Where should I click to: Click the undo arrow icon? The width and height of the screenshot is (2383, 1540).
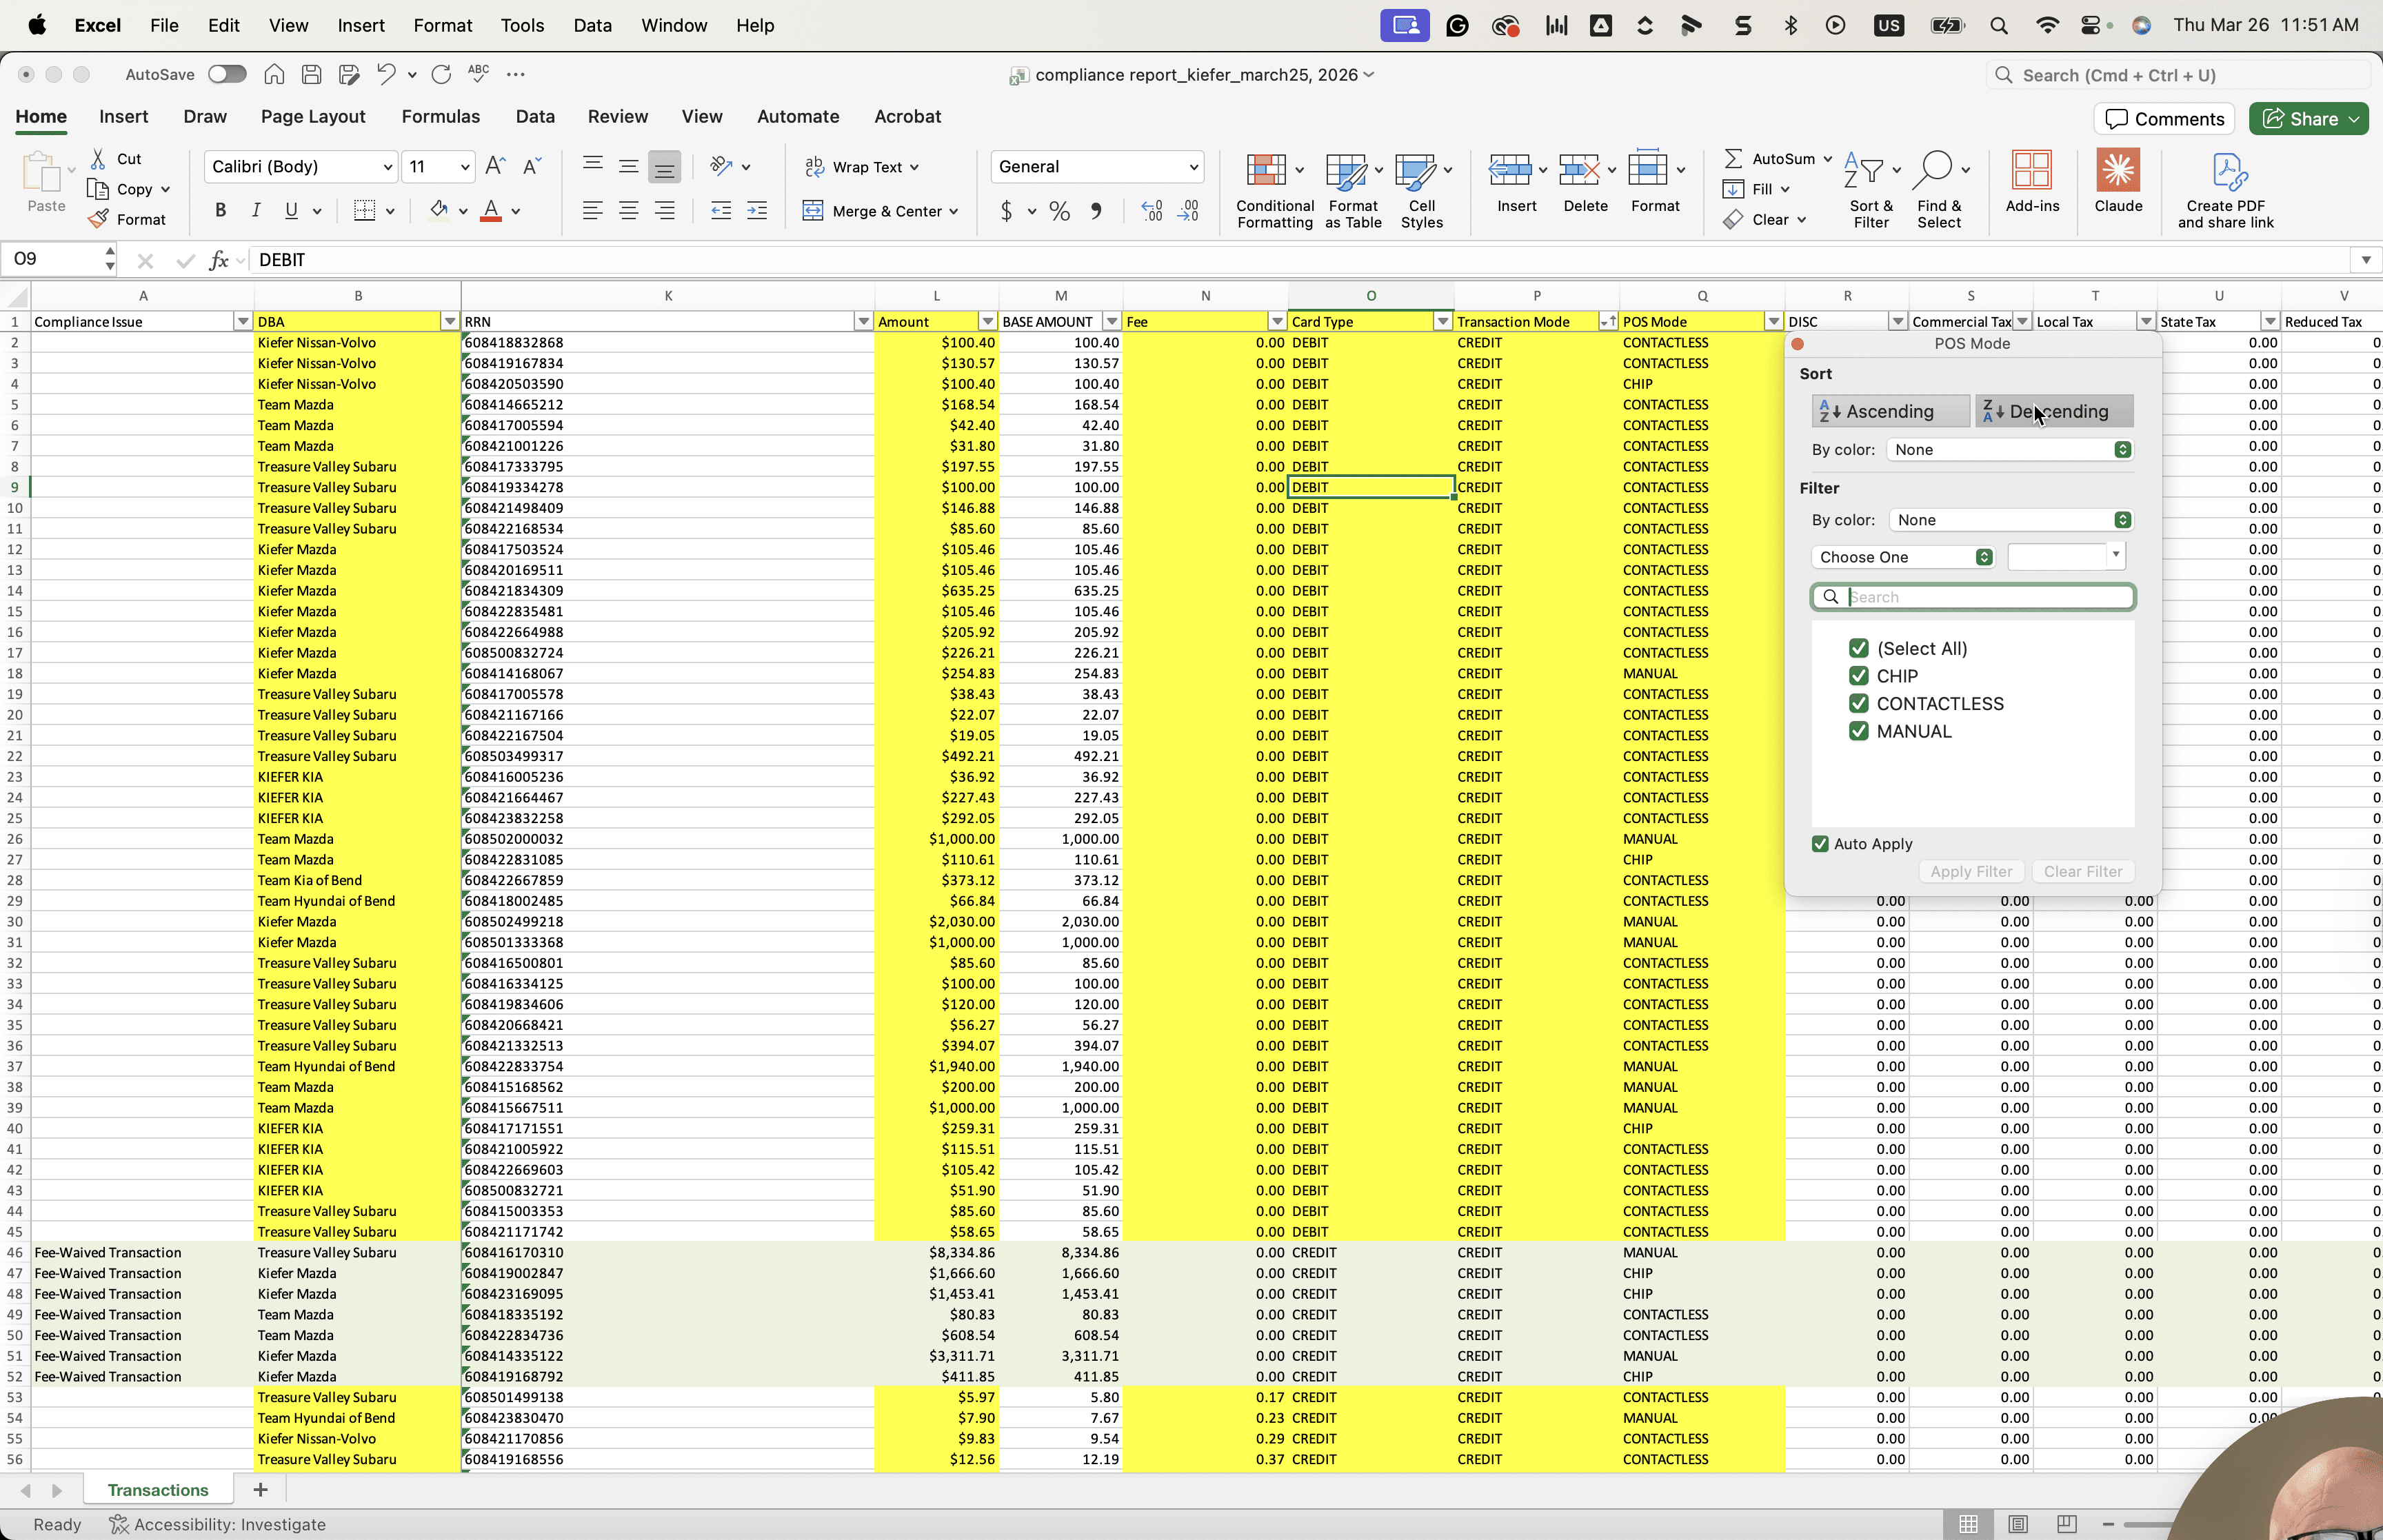[x=386, y=74]
